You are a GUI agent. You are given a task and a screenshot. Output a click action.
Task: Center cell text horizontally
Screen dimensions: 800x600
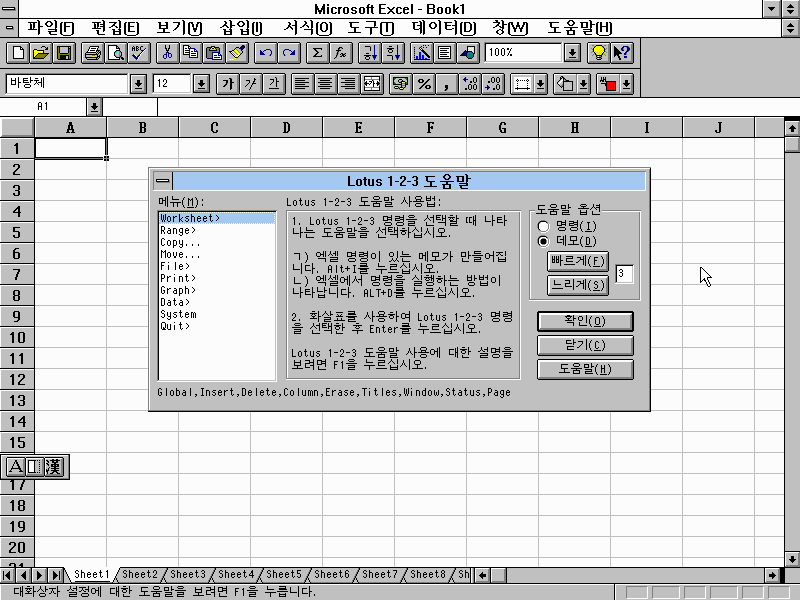tap(325, 84)
